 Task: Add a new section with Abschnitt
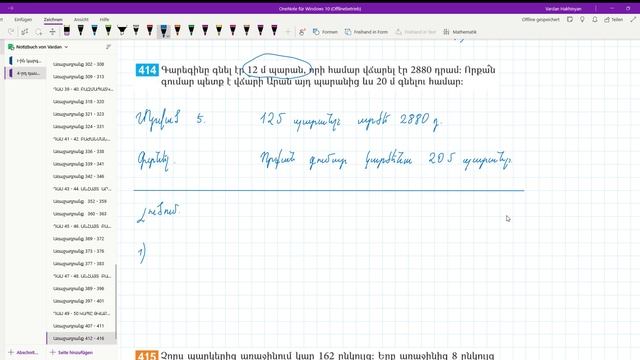click(23, 352)
